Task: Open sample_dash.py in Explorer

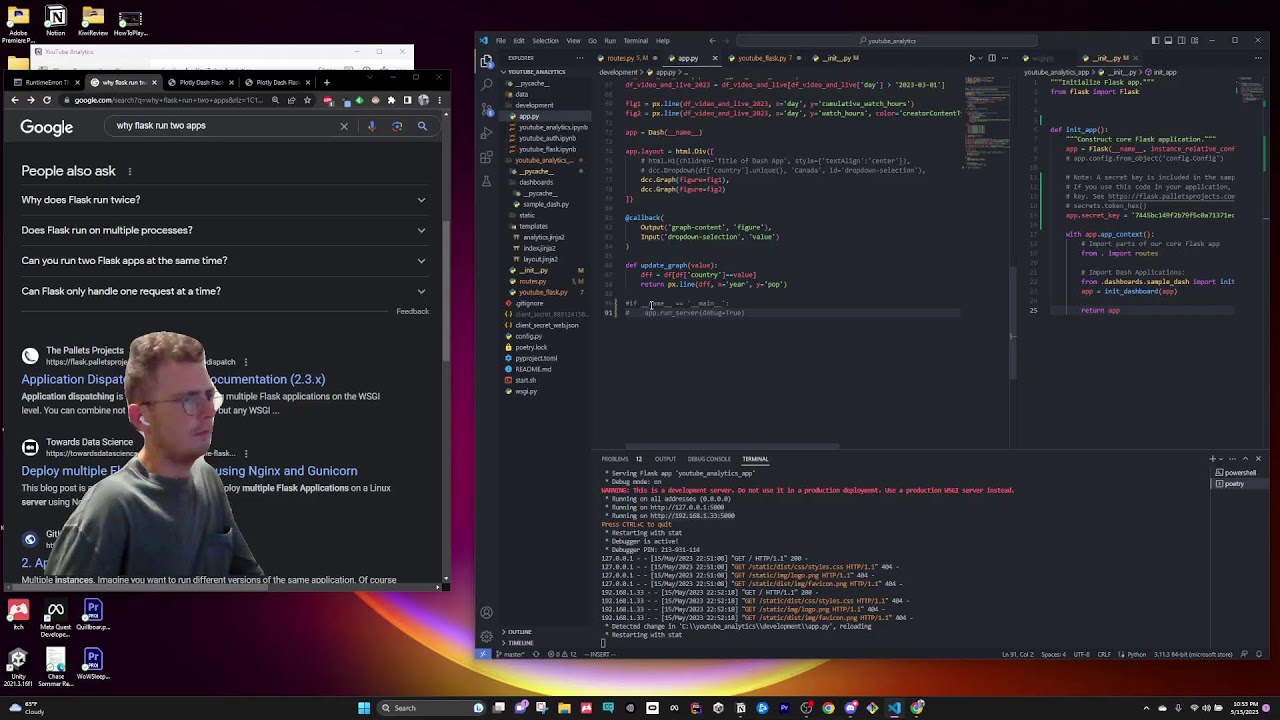Action: point(546,204)
